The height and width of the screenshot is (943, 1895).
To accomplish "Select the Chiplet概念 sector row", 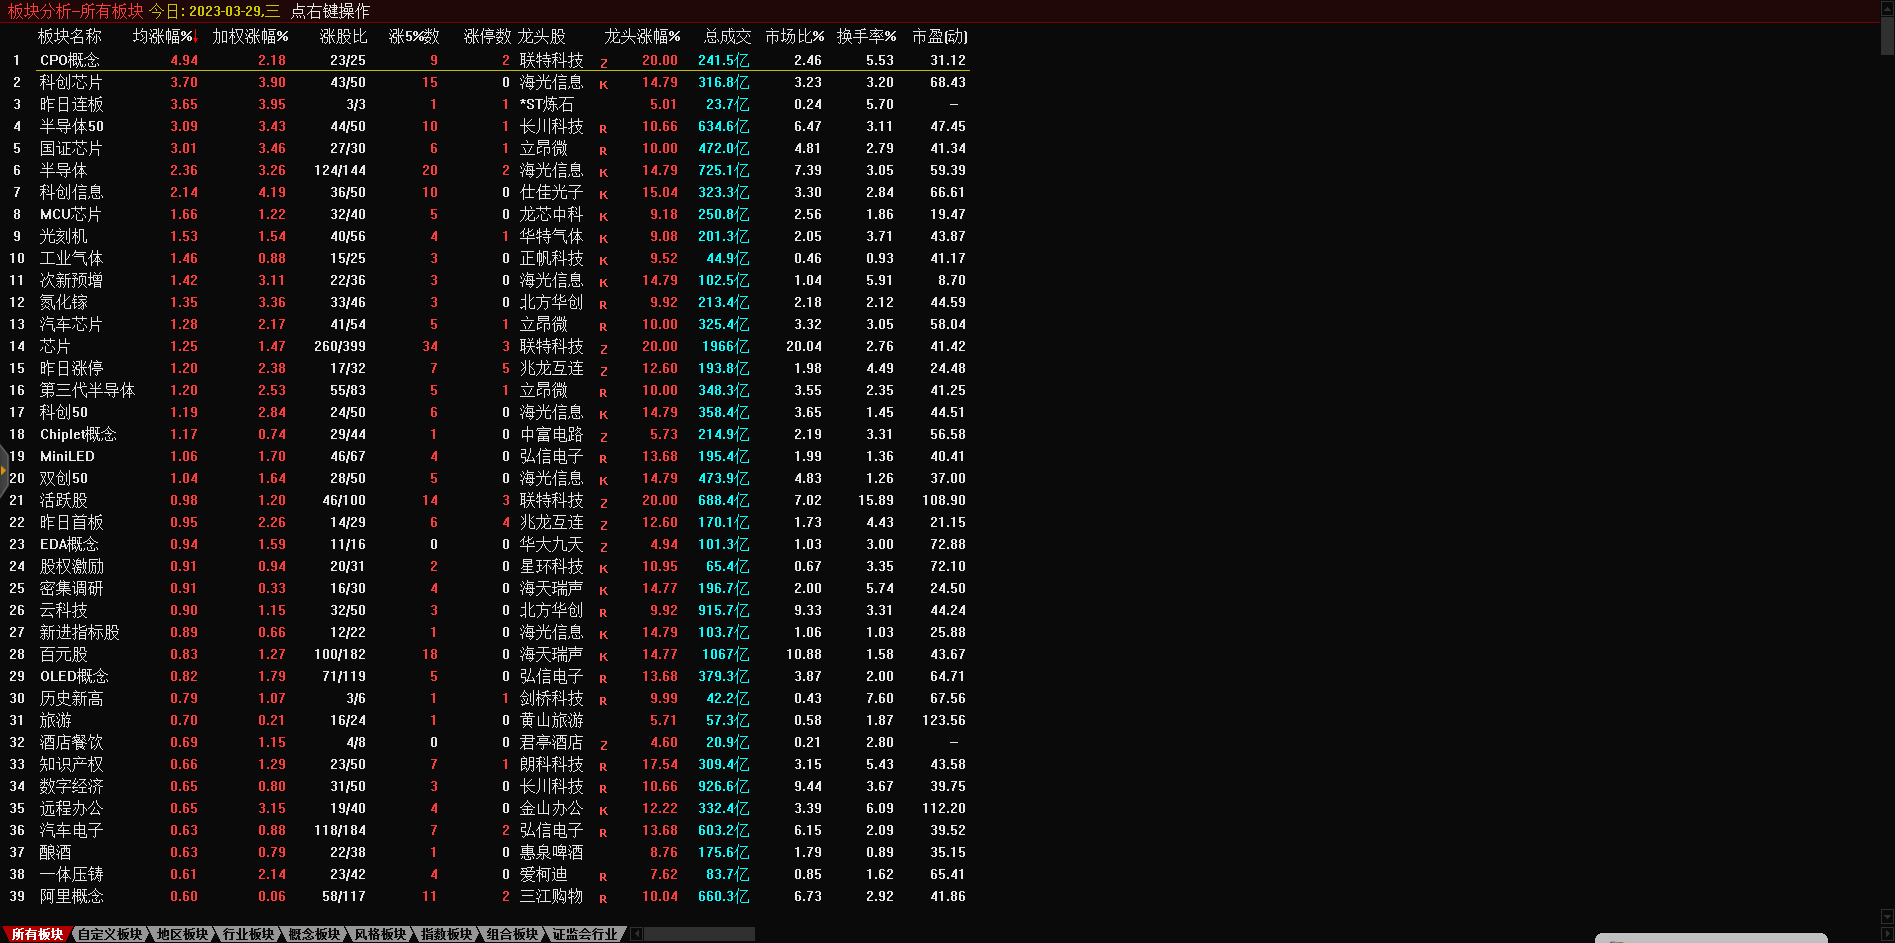I will [78, 435].
